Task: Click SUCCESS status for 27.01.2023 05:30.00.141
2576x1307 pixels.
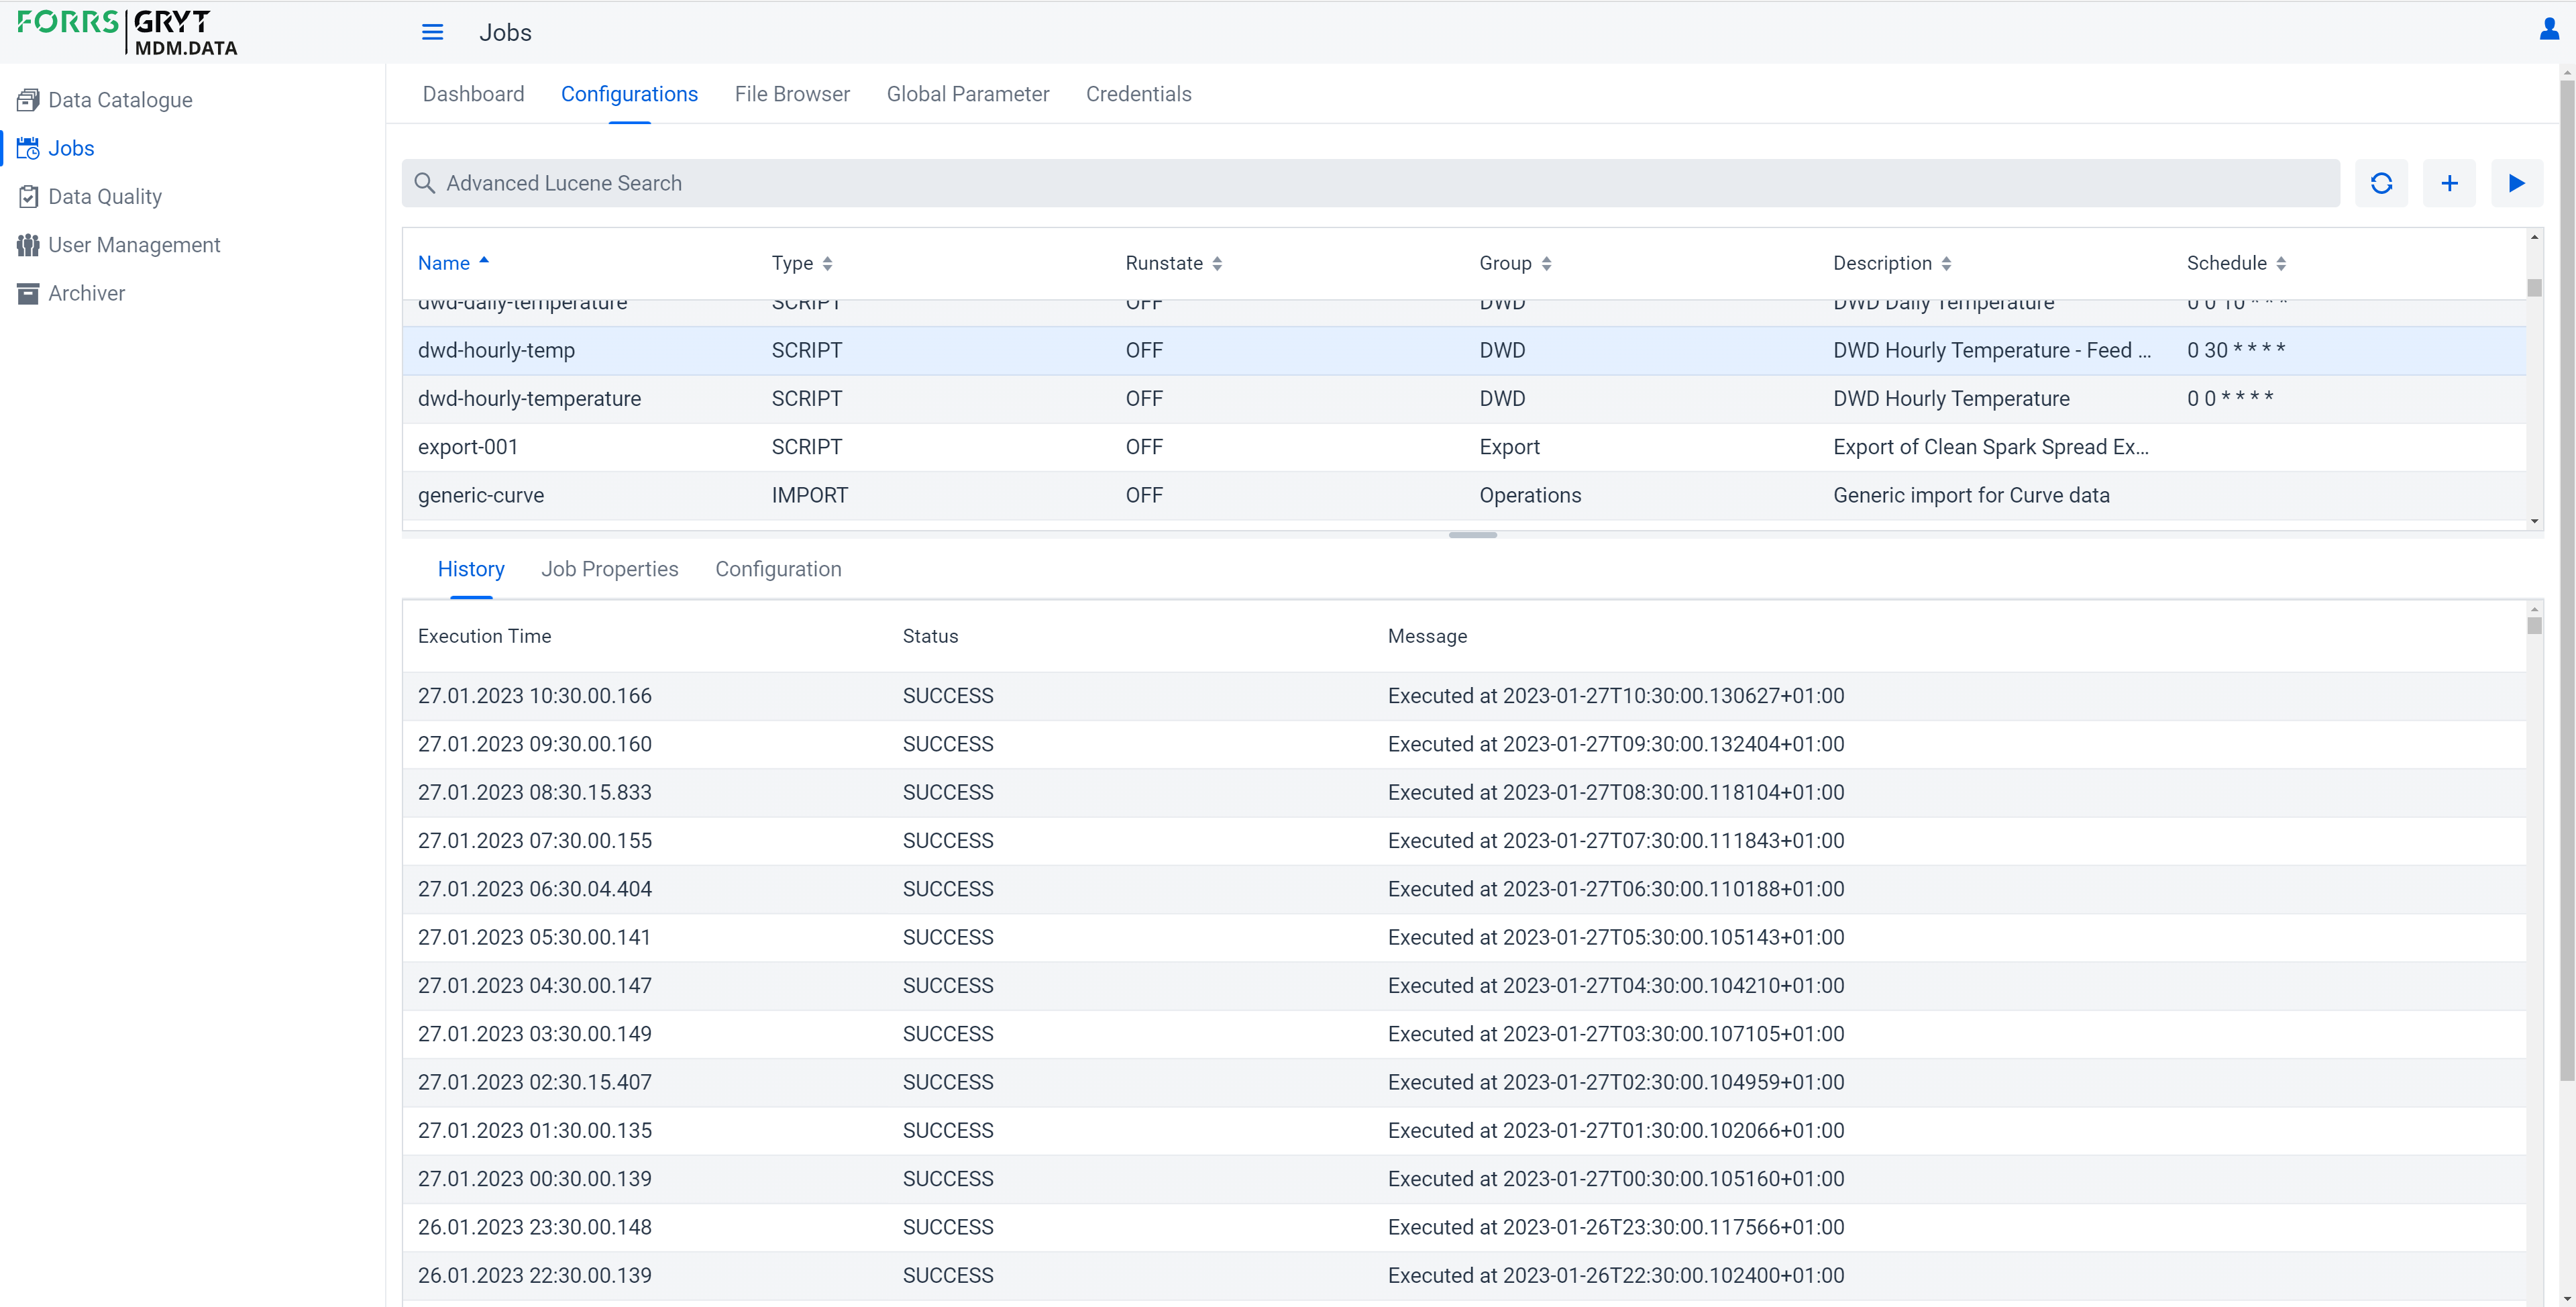Action: tap(948, 937)
